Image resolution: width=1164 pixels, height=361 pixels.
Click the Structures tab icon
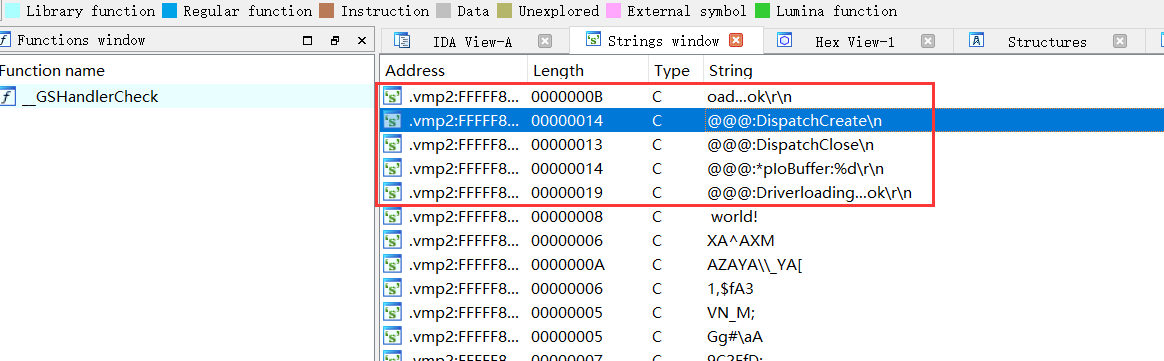click(x=977, y=41)
